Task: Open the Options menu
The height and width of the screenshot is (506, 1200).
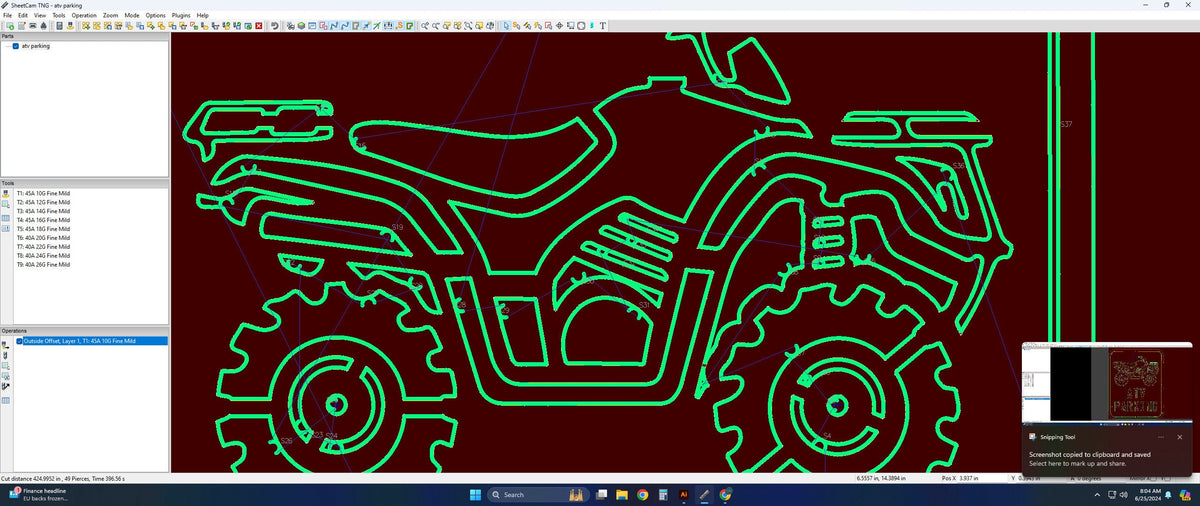Action: (155, 16)
